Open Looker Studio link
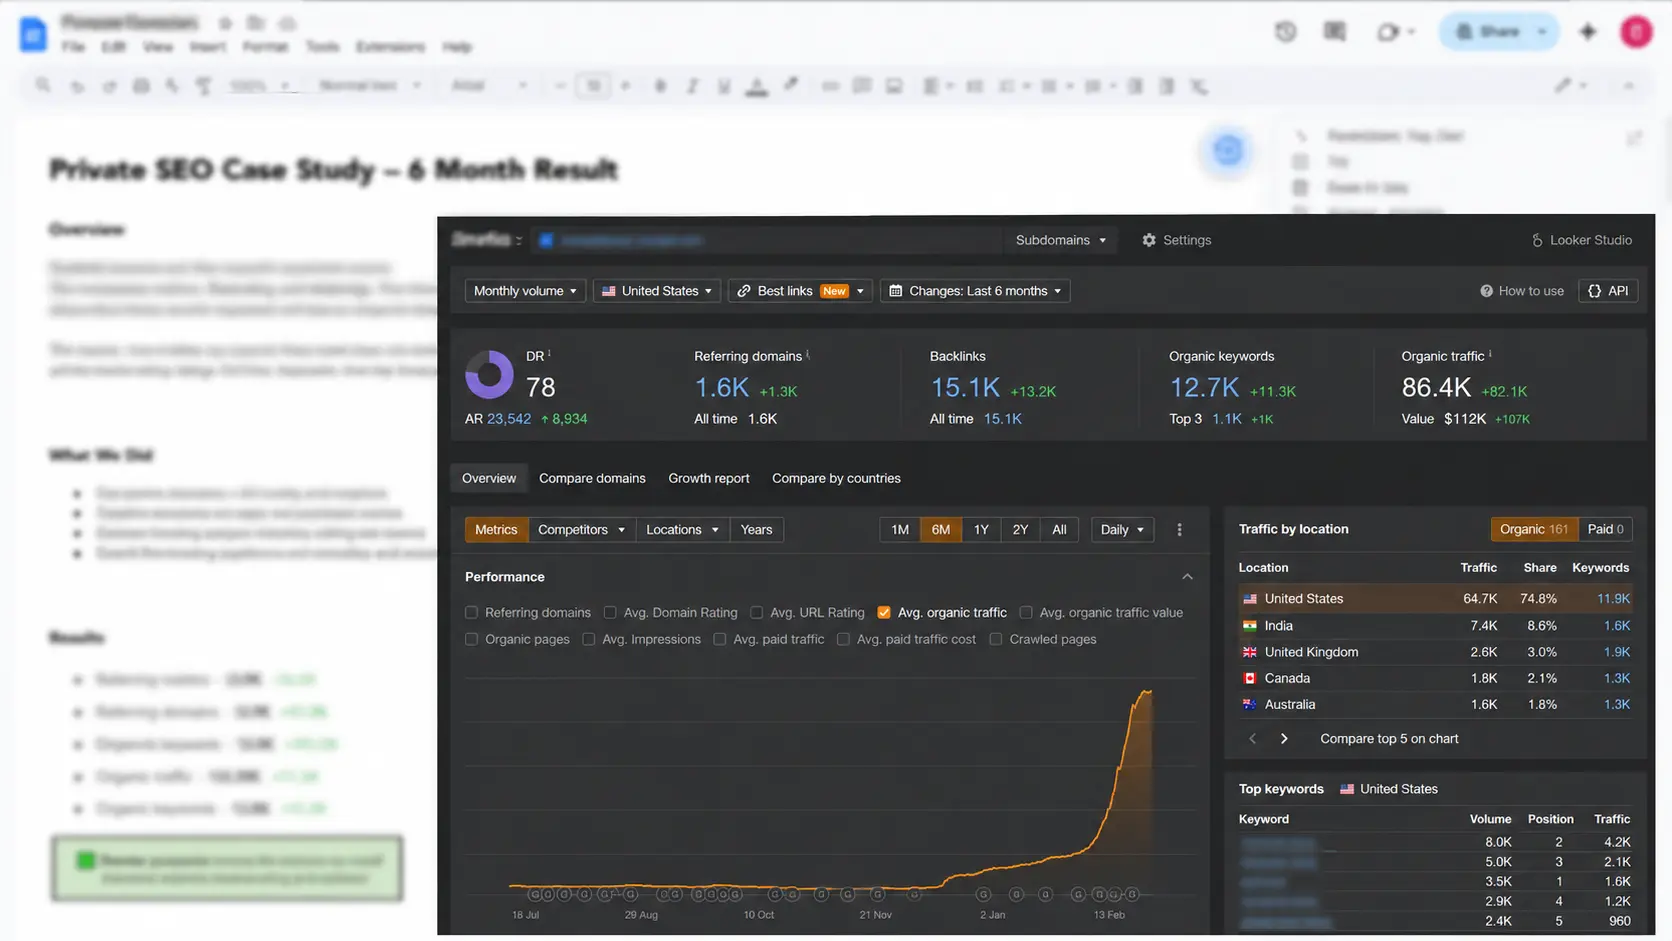The width and height of the screenshot is (1672, 941). (x=1581, y=240)
